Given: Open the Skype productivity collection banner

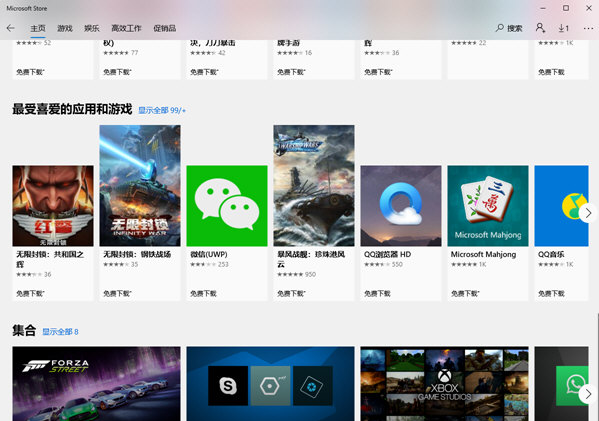Looking at the screenshot, I should coord(270,384).
